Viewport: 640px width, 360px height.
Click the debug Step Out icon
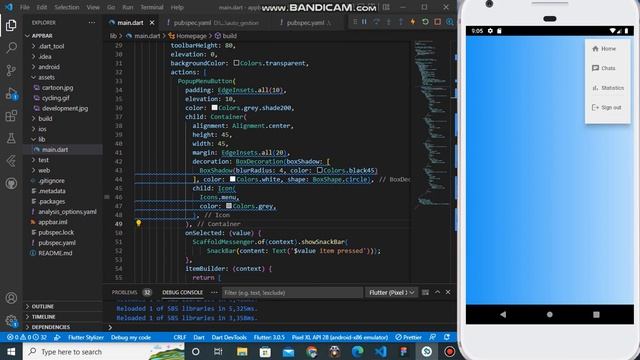click(400, 22)
